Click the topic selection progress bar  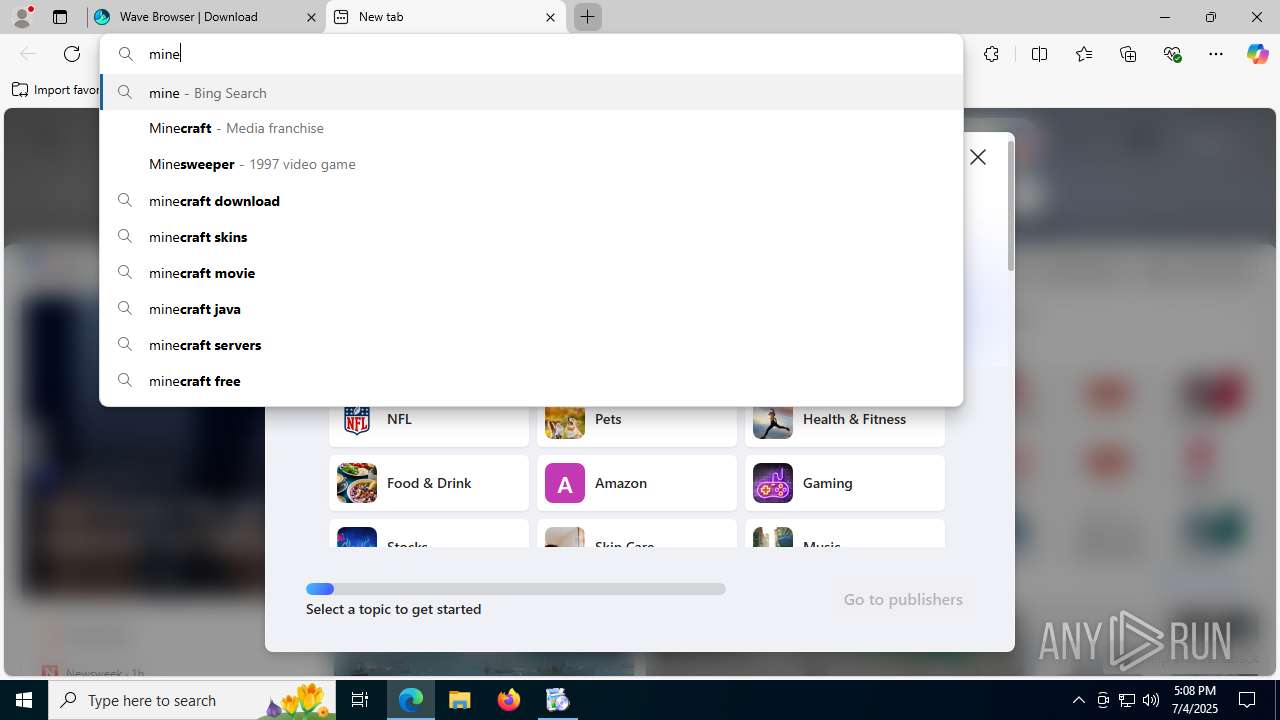[x=516, y=589]
